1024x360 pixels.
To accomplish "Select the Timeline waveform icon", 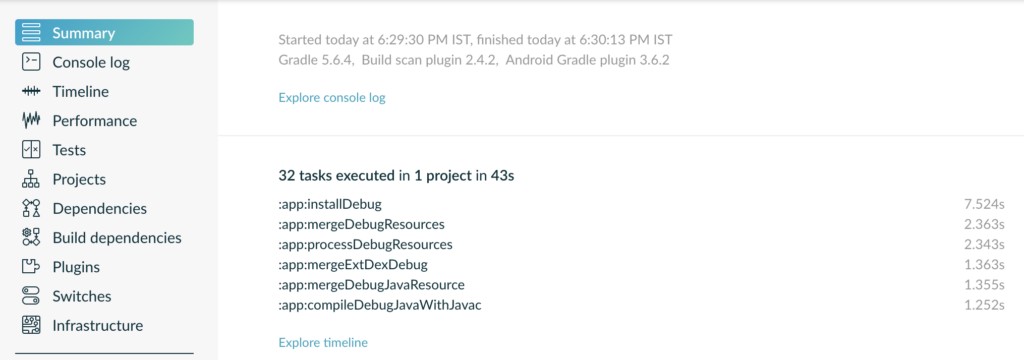I will coord(31,91).
